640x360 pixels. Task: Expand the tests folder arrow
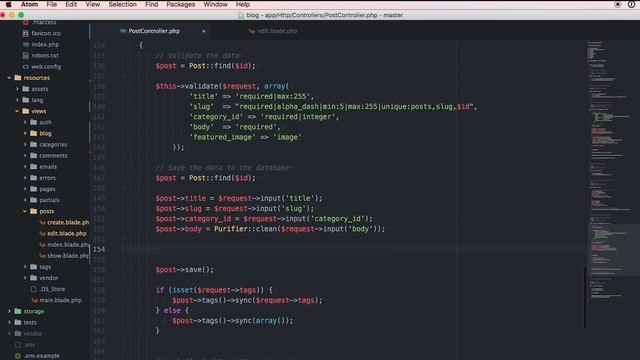tap(9, 322)
